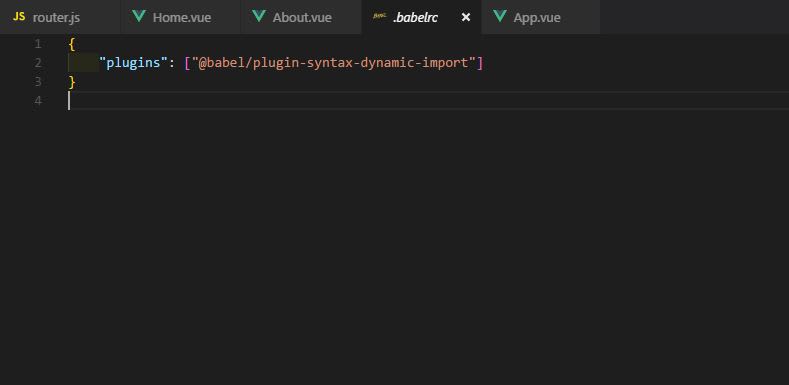Click the Vue icon on Home.vue tab

[139, 17]
